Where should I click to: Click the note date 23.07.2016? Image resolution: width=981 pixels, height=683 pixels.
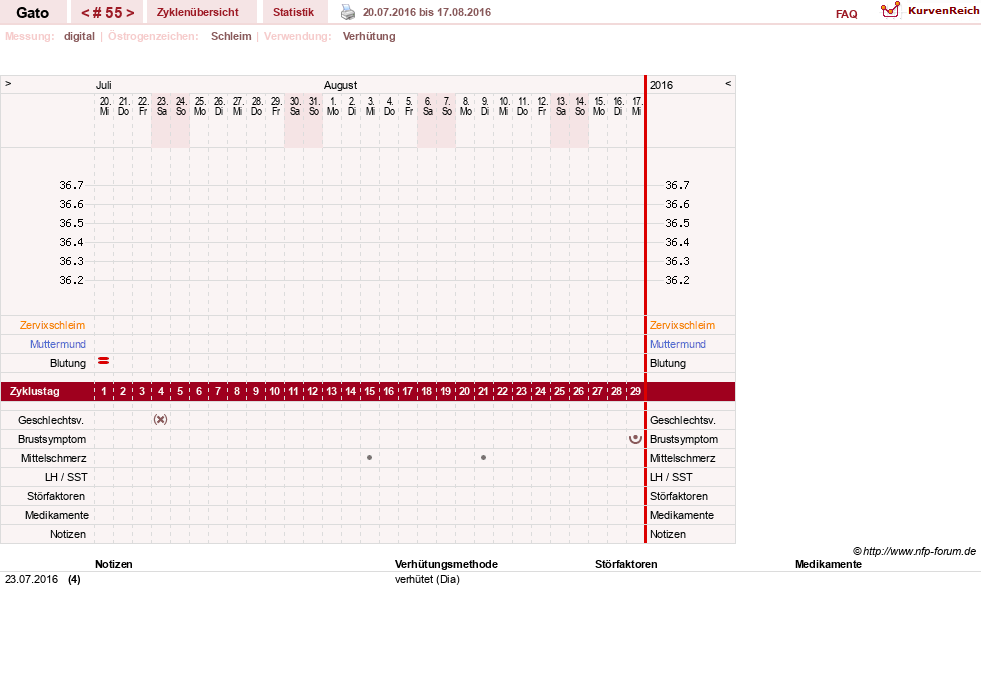pyautogui.click(x=31, y=579)
